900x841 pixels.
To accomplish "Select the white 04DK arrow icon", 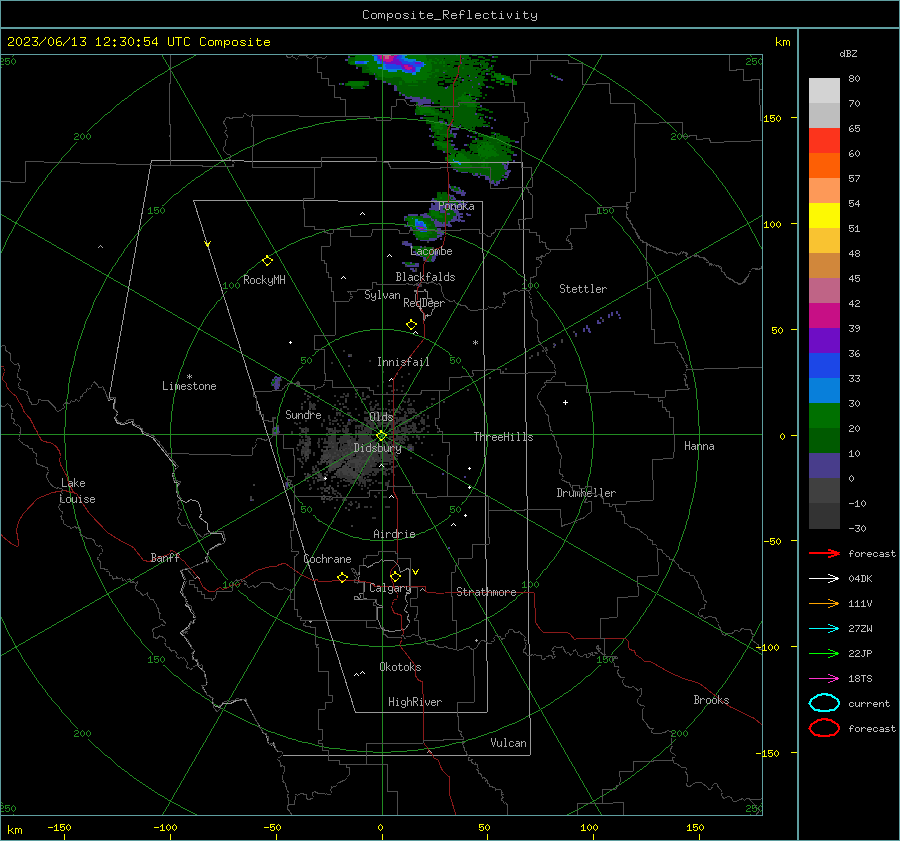I will pos(824,579).
